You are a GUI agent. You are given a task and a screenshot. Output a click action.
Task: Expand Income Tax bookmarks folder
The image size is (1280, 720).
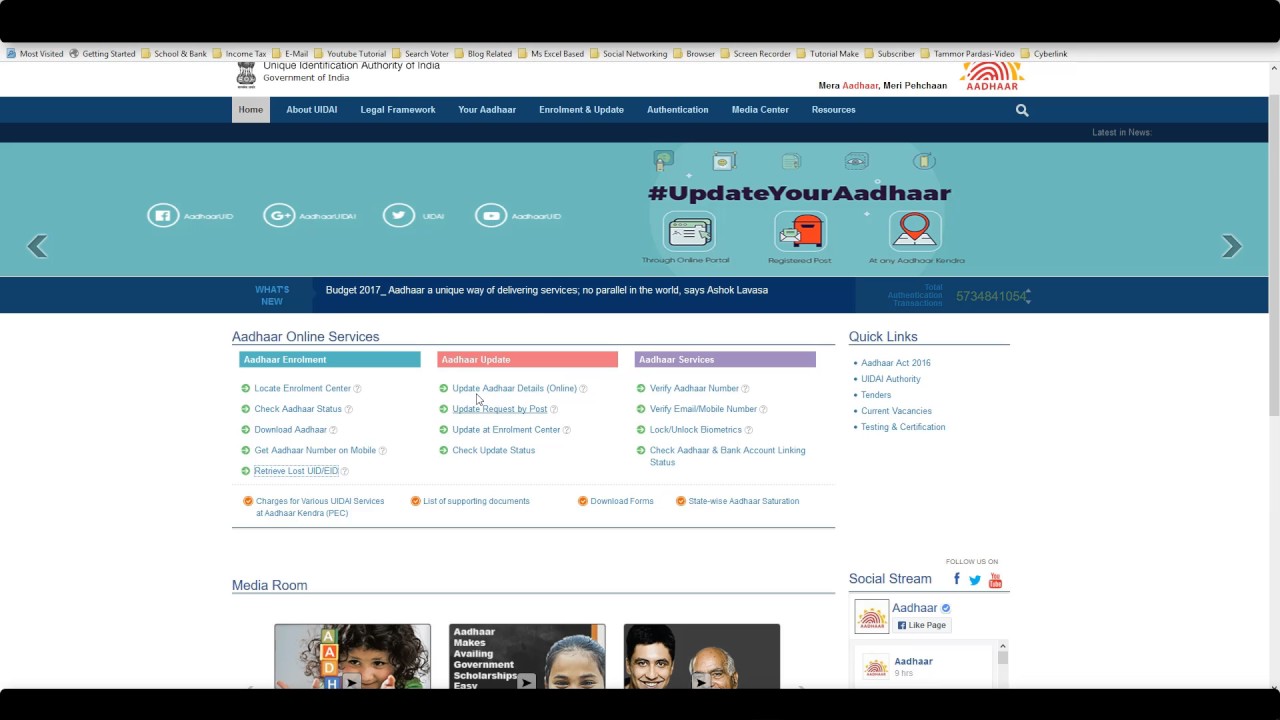coord(239,54)
